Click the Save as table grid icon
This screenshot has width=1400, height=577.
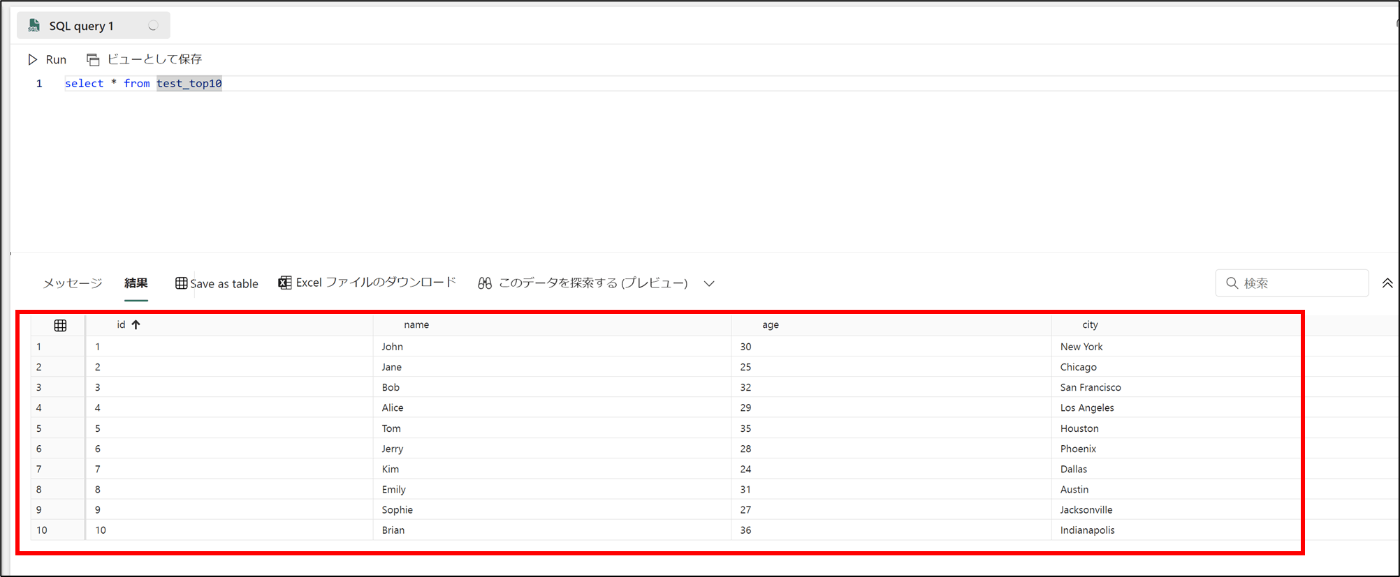(x=181, y=284)
